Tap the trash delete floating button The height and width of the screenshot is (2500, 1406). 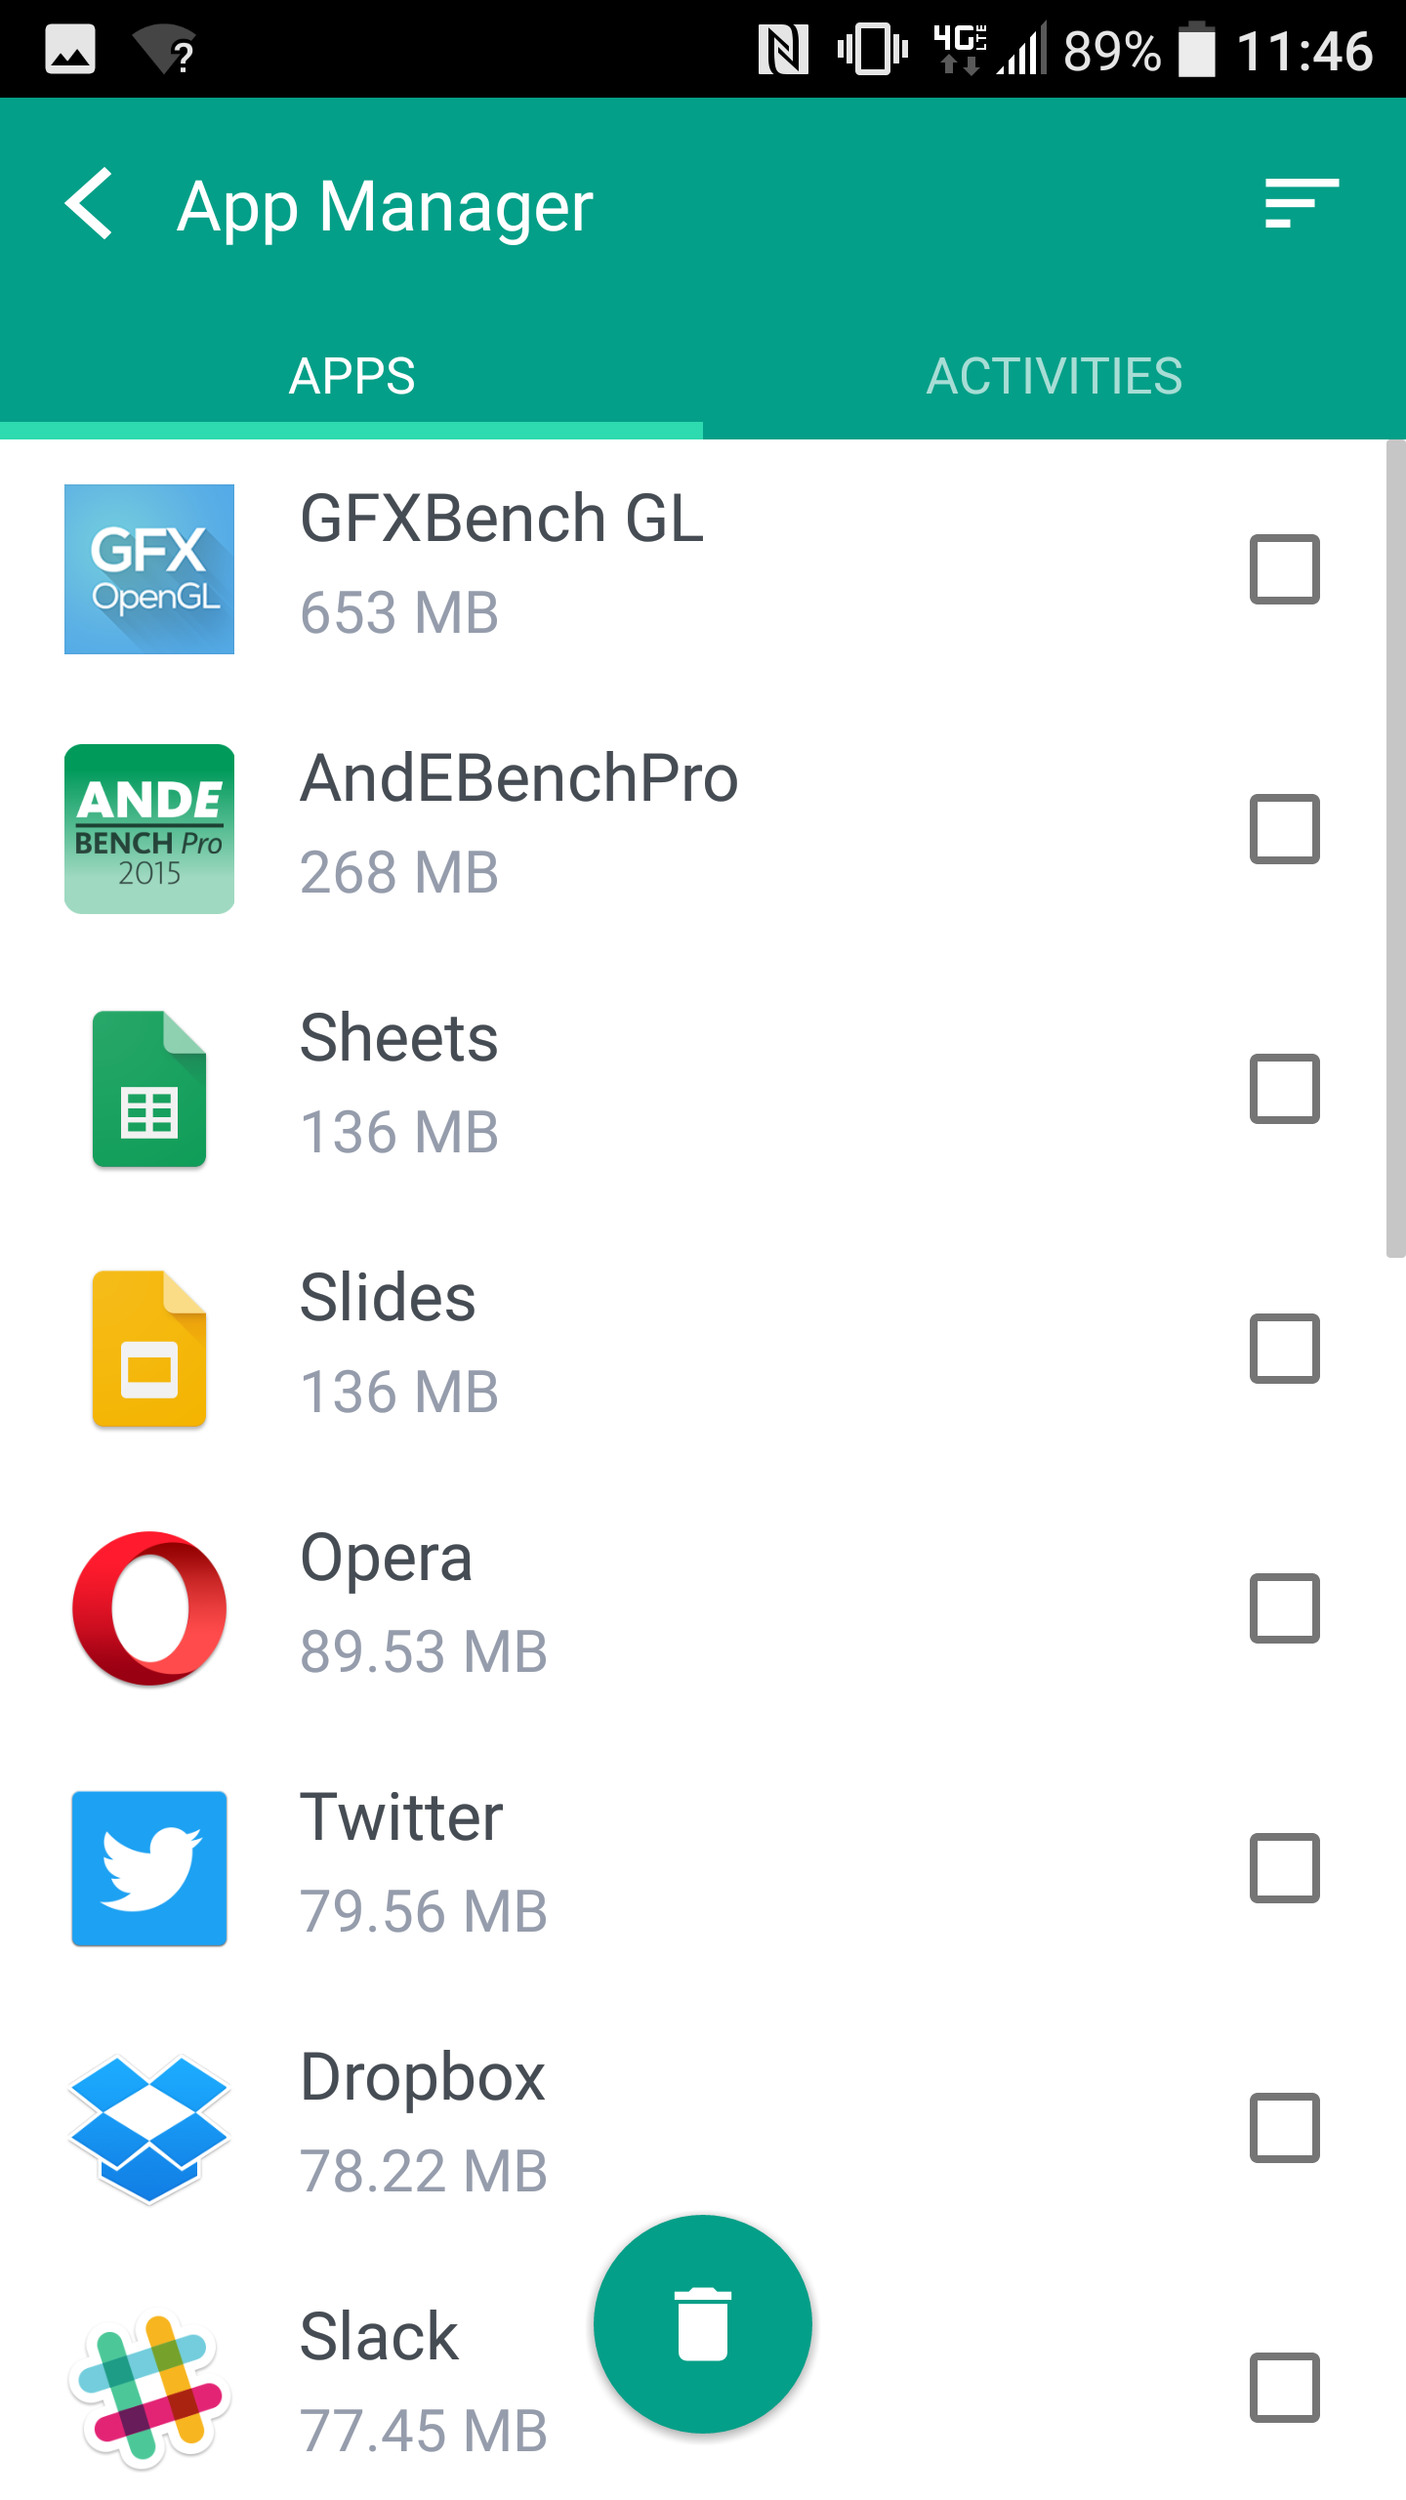(702, 2324)
